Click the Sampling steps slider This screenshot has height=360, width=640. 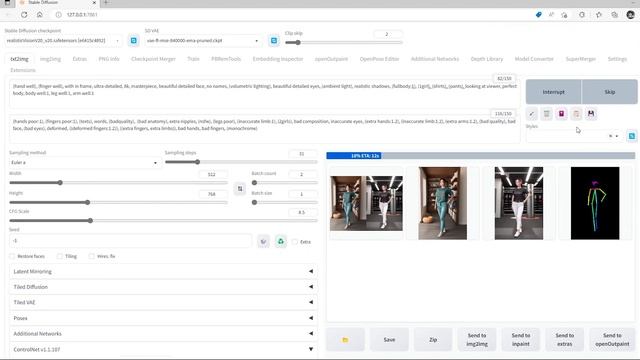241,162
